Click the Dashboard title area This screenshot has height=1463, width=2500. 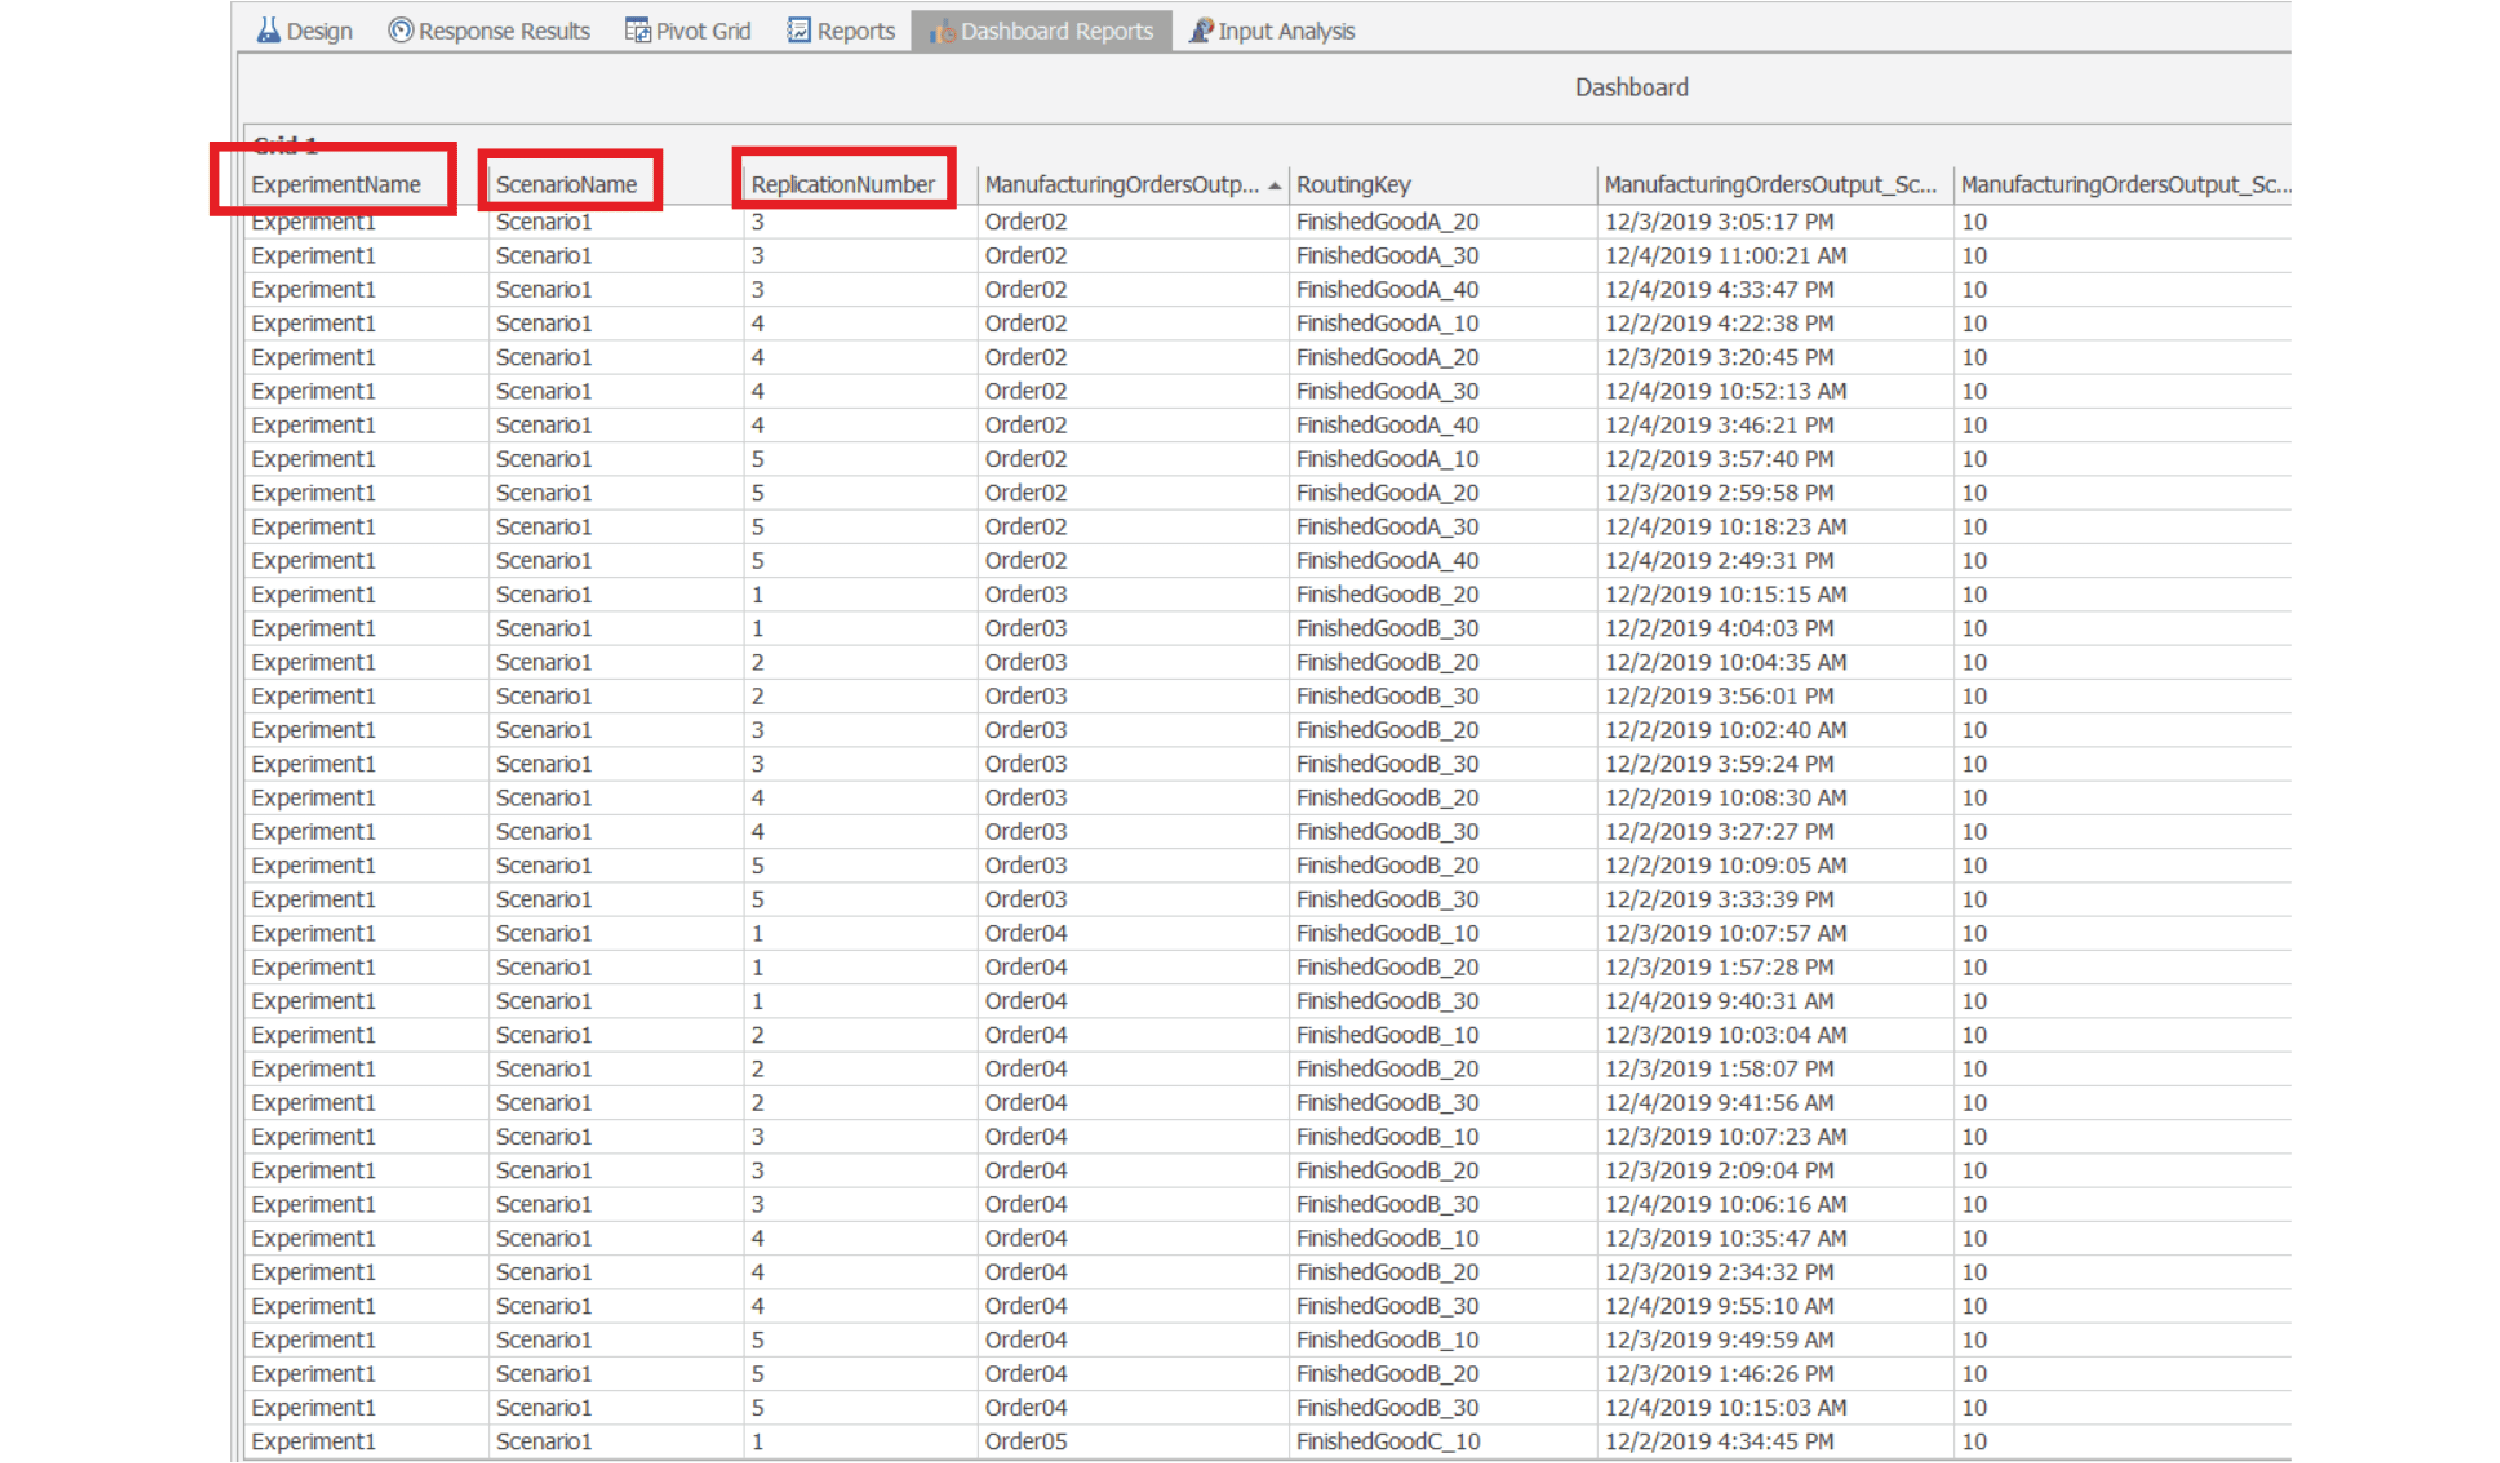1630,87
